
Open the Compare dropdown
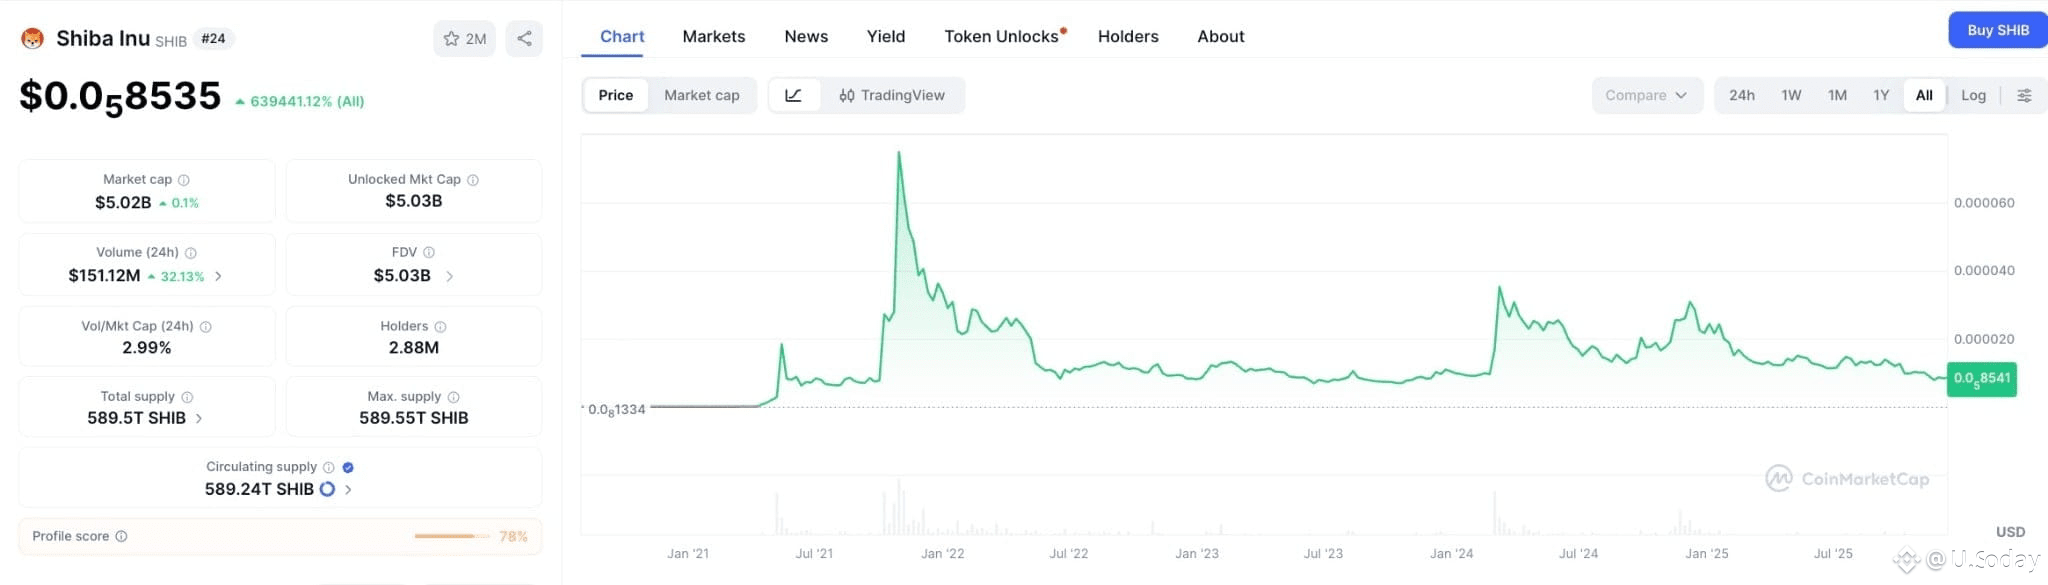coord(1646,95)
